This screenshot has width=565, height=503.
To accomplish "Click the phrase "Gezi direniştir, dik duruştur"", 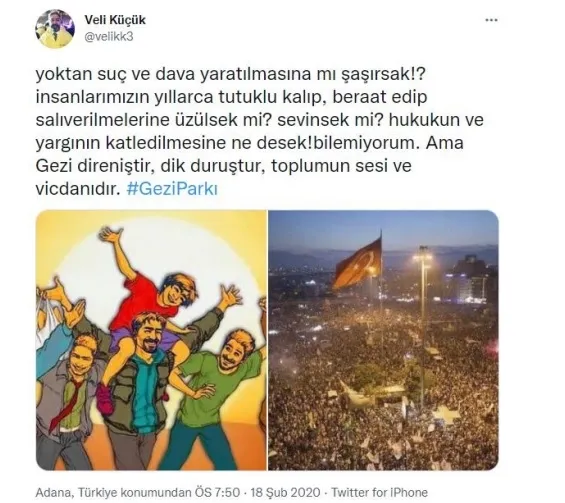I will coord(148,166).
